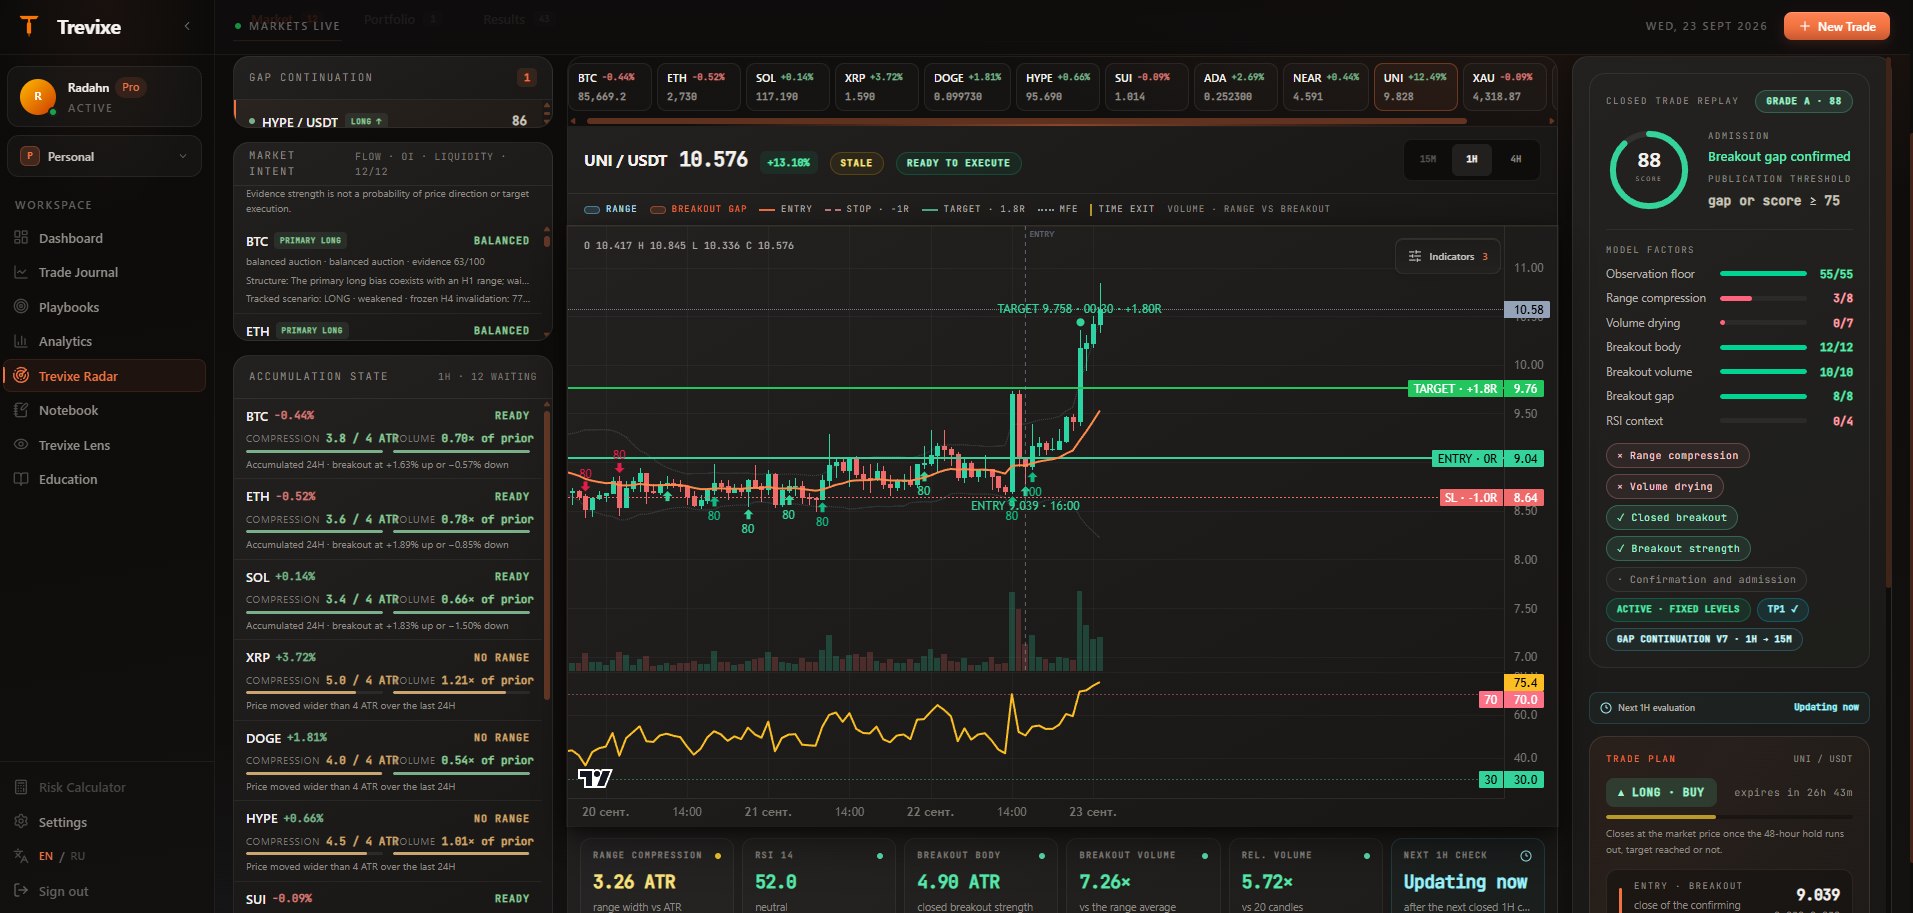Screen dimensions: 1913x913
Task: Toggle the Target 1.8R legend line
Action: point(973,209)
